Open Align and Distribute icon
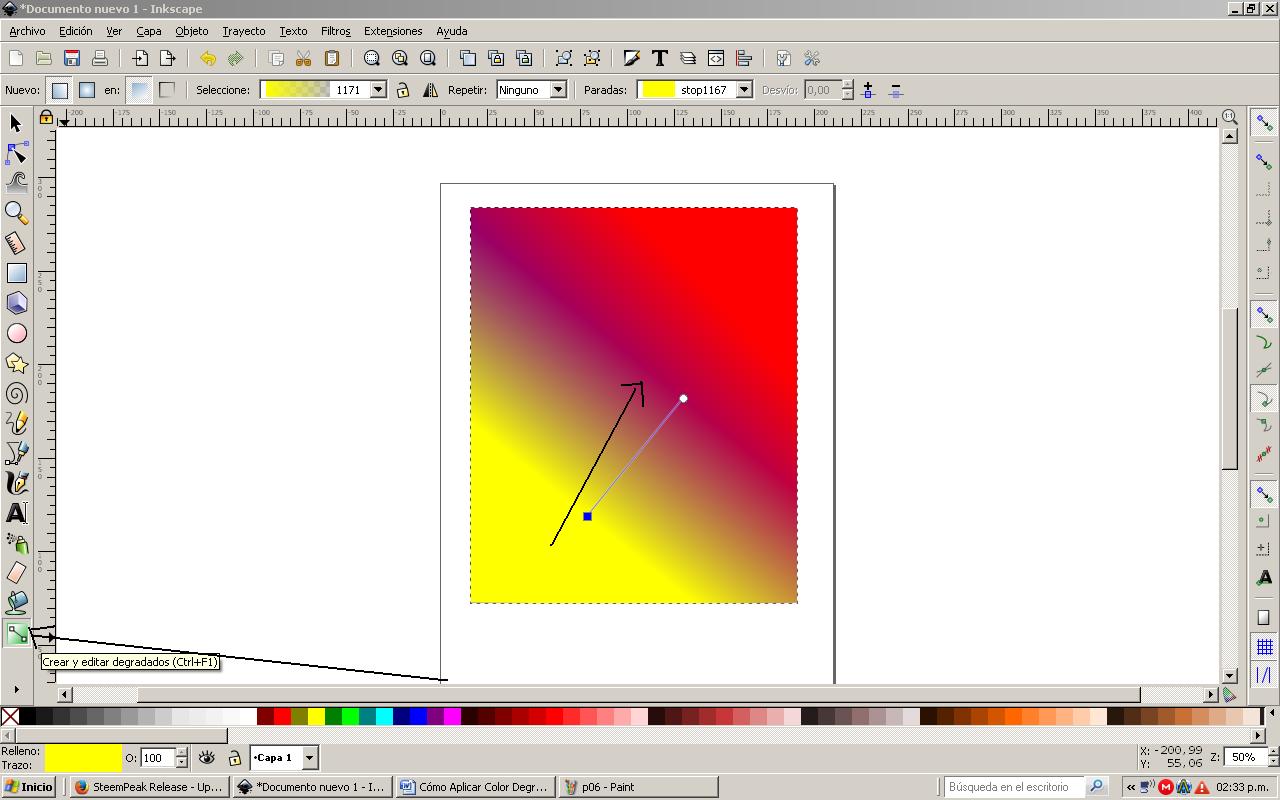Screen dimensions: 1280x800 (x=743, y=58)
